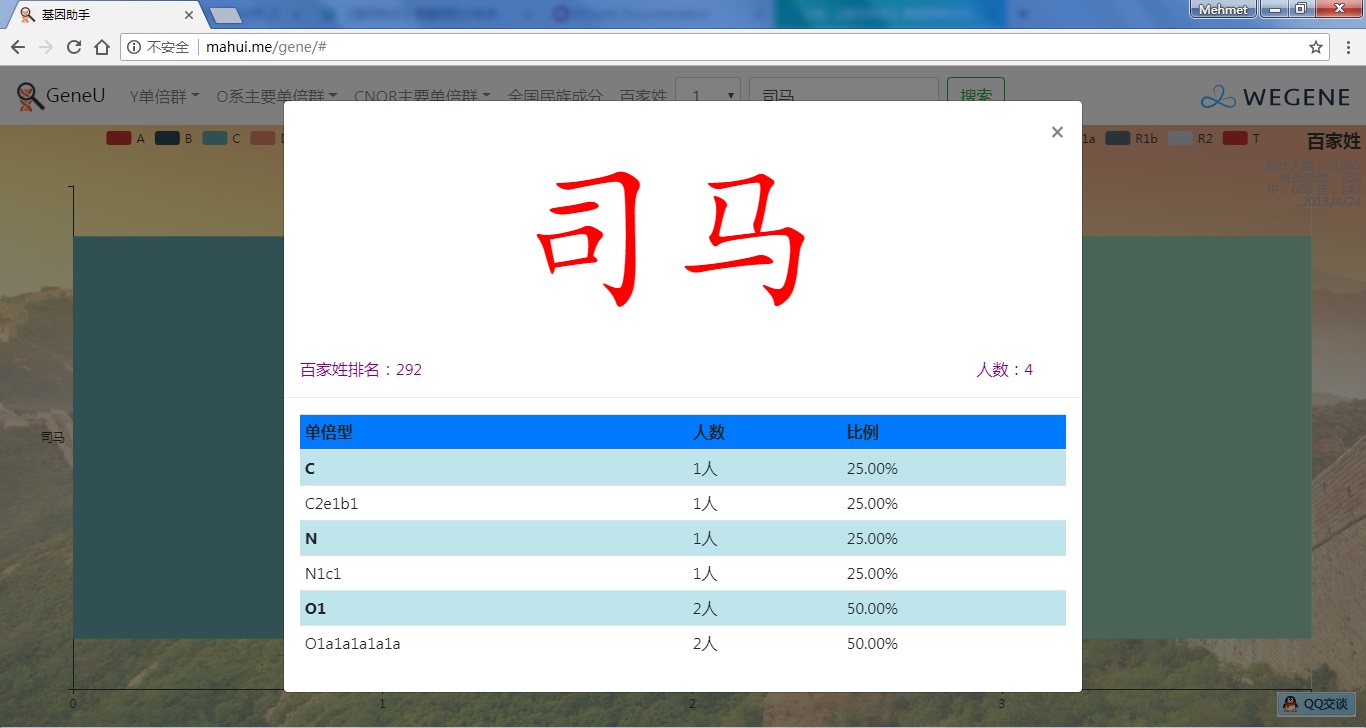The width and height of the screenshot is (1366, 728).
Task: Click the GeneU magnifier logo icon
Action: (30, 96)
